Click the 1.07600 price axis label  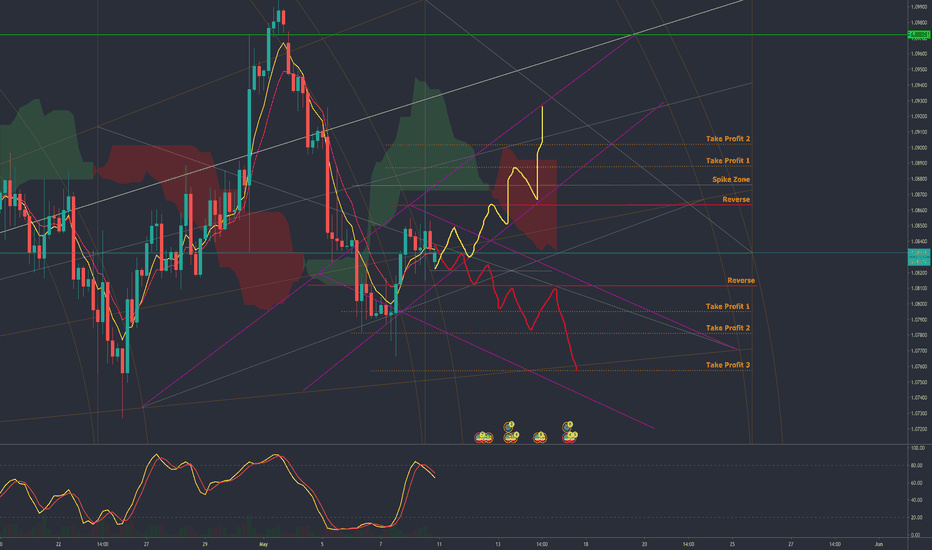click(918, 366)
